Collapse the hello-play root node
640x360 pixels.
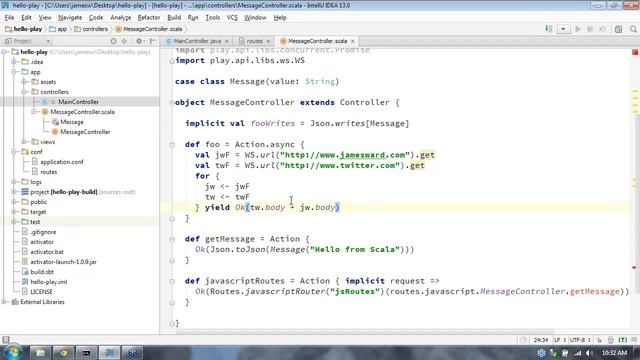pyautogui.click(x=4, y=52)
